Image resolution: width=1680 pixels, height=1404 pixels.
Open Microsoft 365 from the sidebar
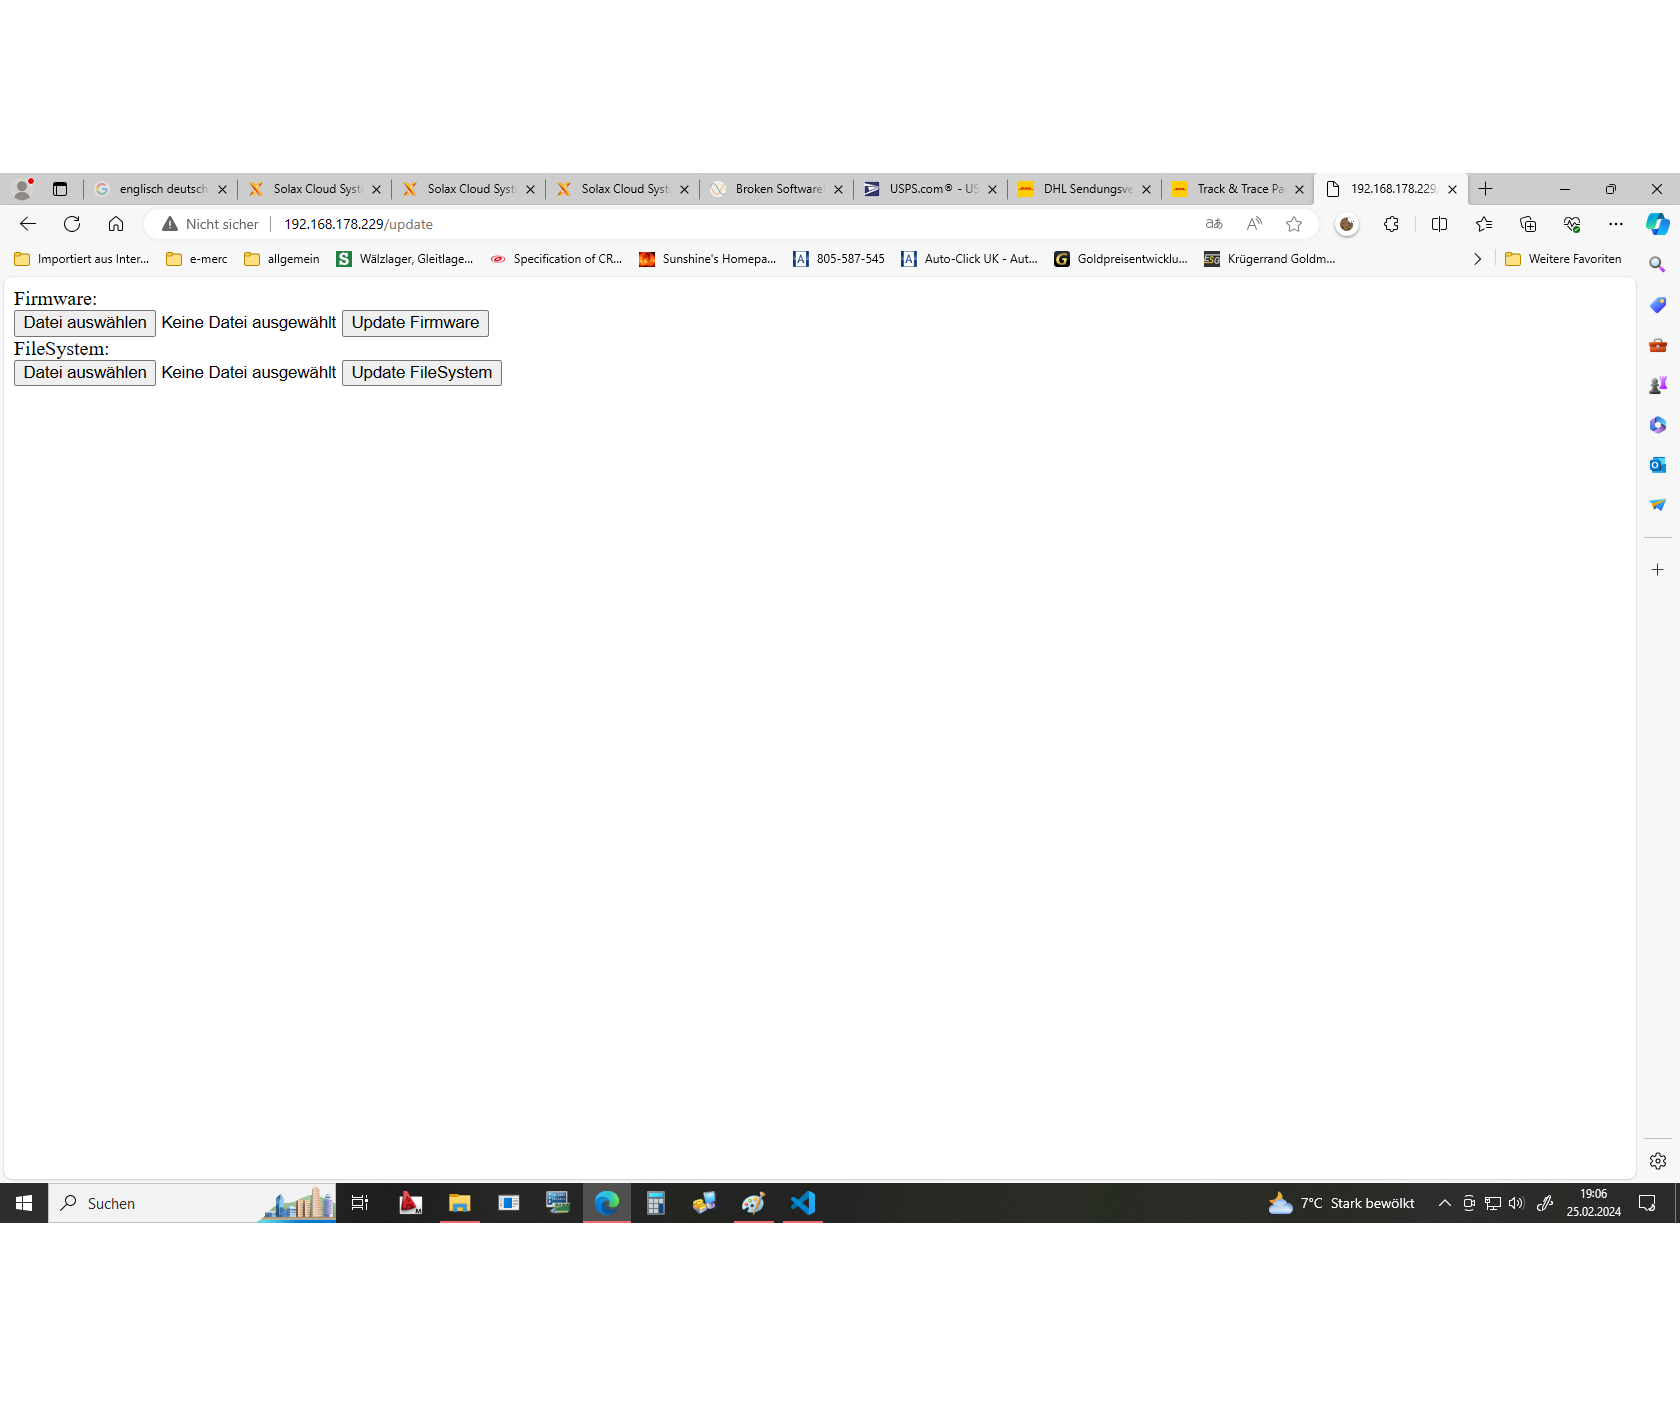(x=1658, y=425)
